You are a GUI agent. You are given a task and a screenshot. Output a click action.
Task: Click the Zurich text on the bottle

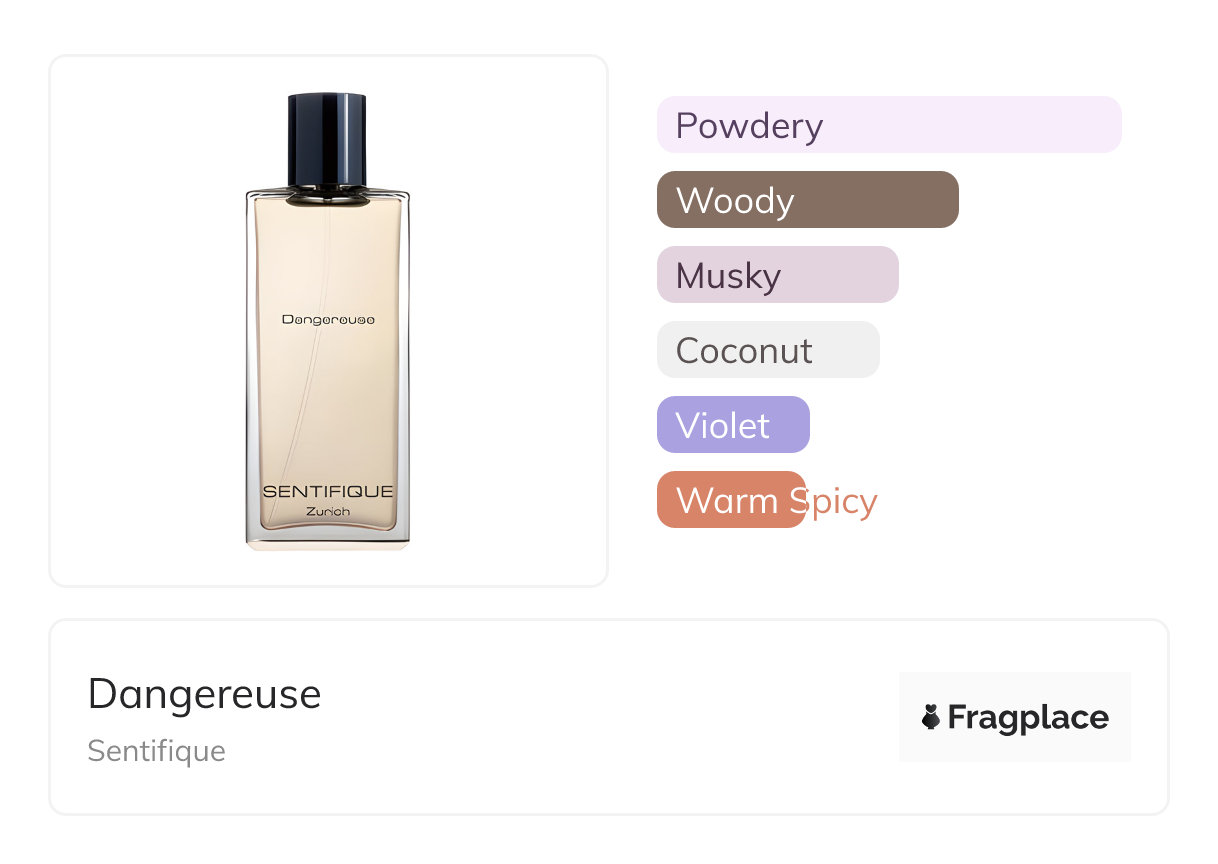(328, 512)
